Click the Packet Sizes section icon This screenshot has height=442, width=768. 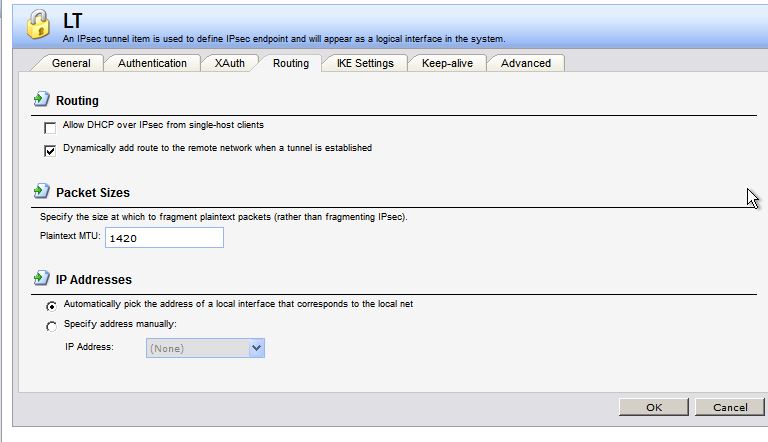[41, 191]
